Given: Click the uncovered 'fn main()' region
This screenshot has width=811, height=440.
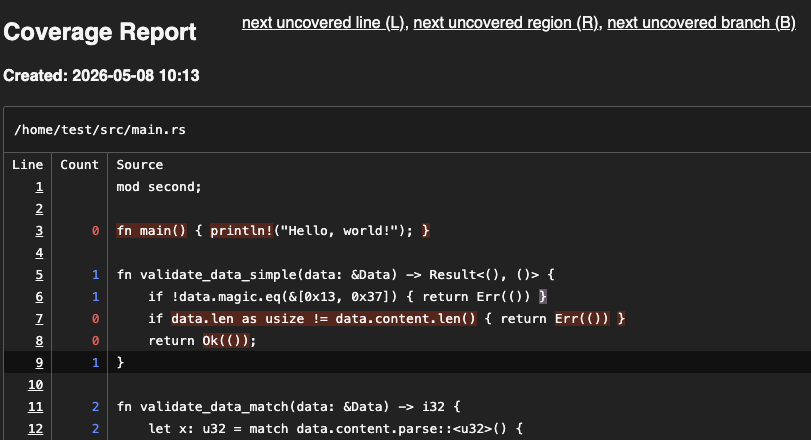Looking at the screenshot, I should pos(151,231).
